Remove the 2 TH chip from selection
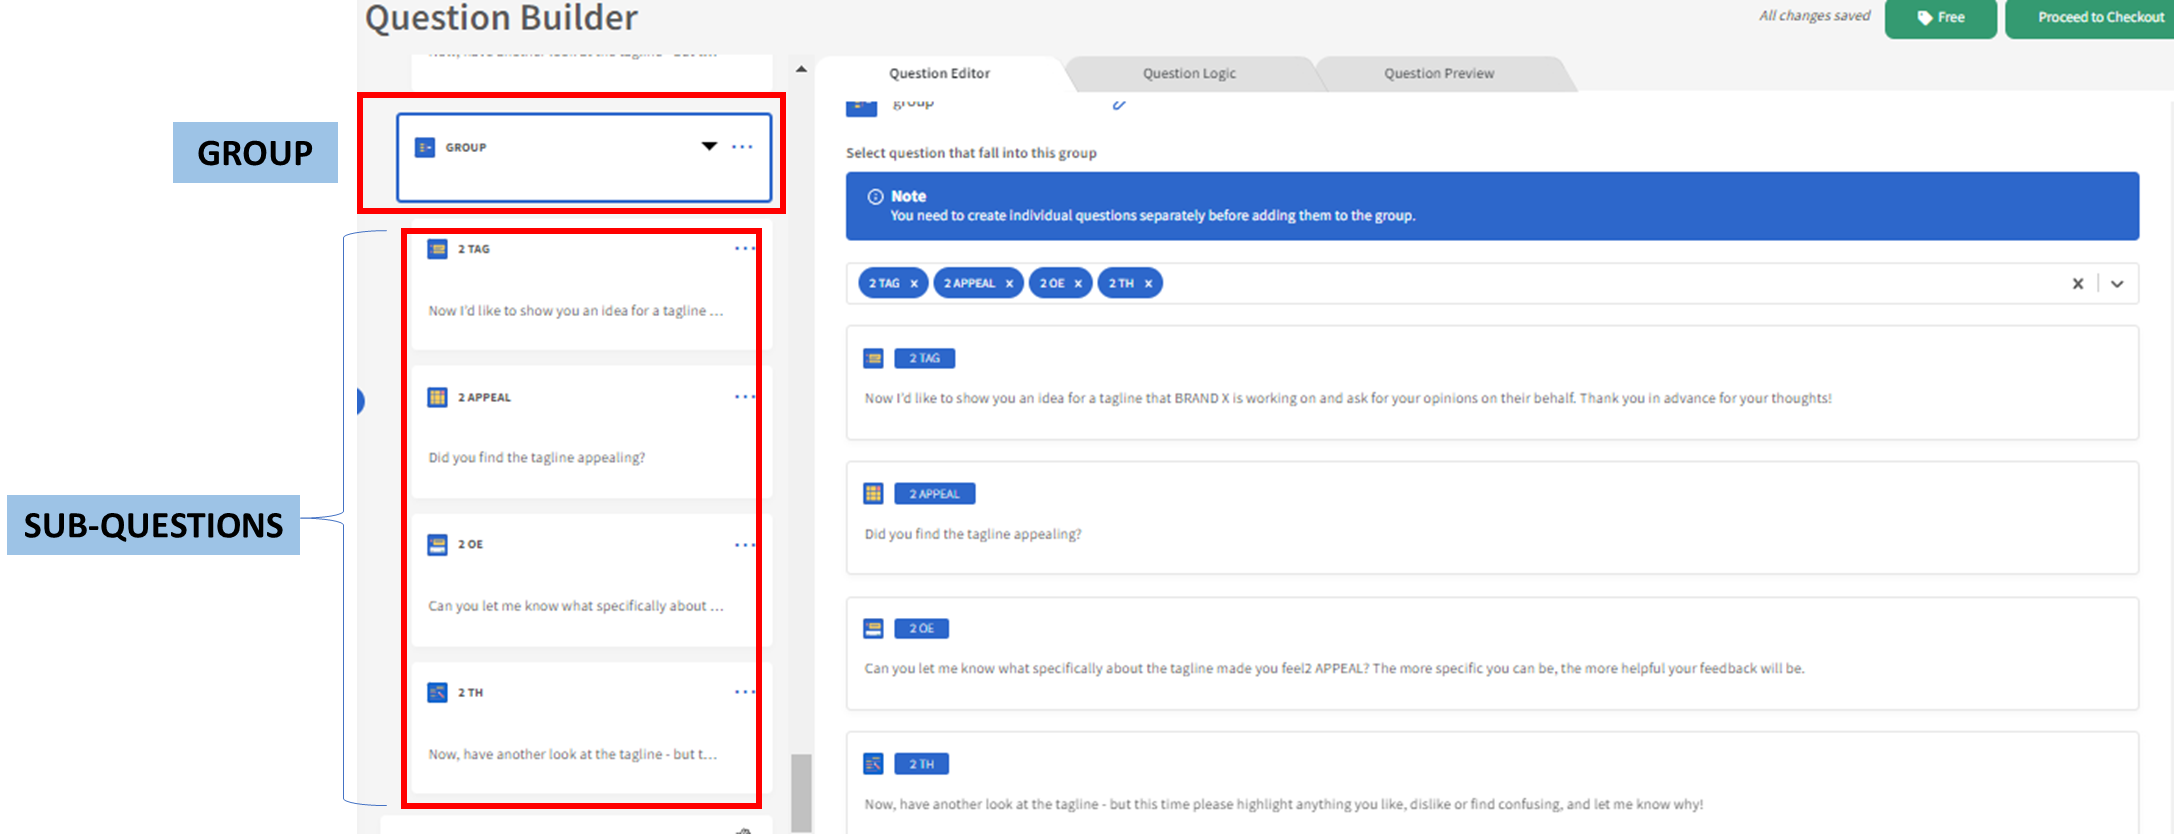The image size is (2174, 834). (x=1148, y=284)
